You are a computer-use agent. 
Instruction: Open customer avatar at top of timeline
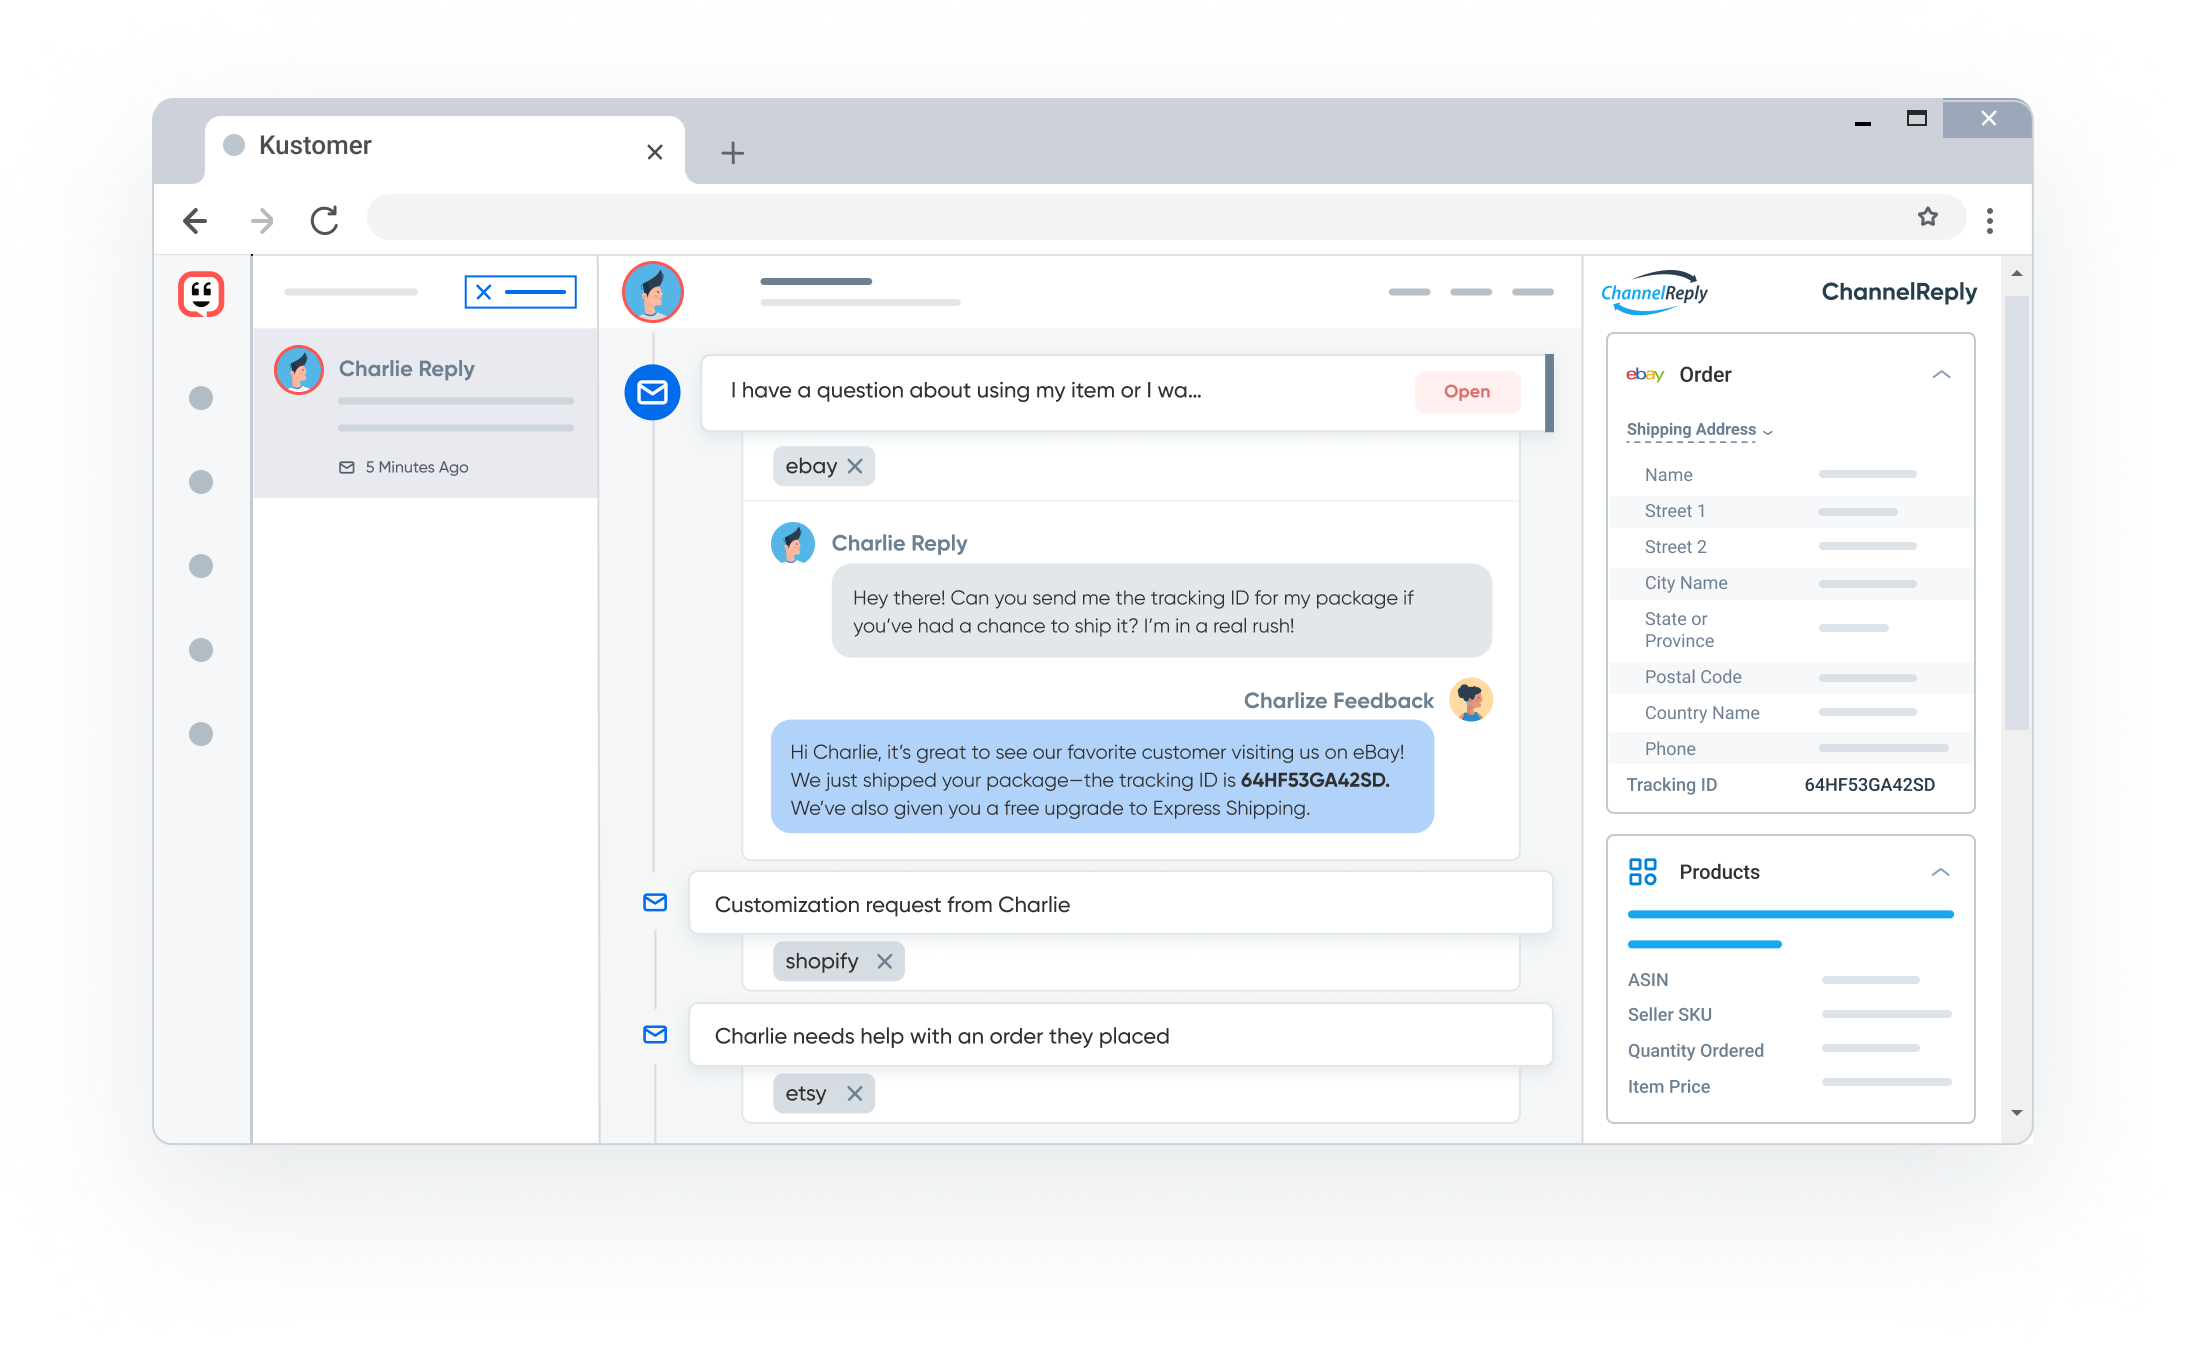point(653,292)
